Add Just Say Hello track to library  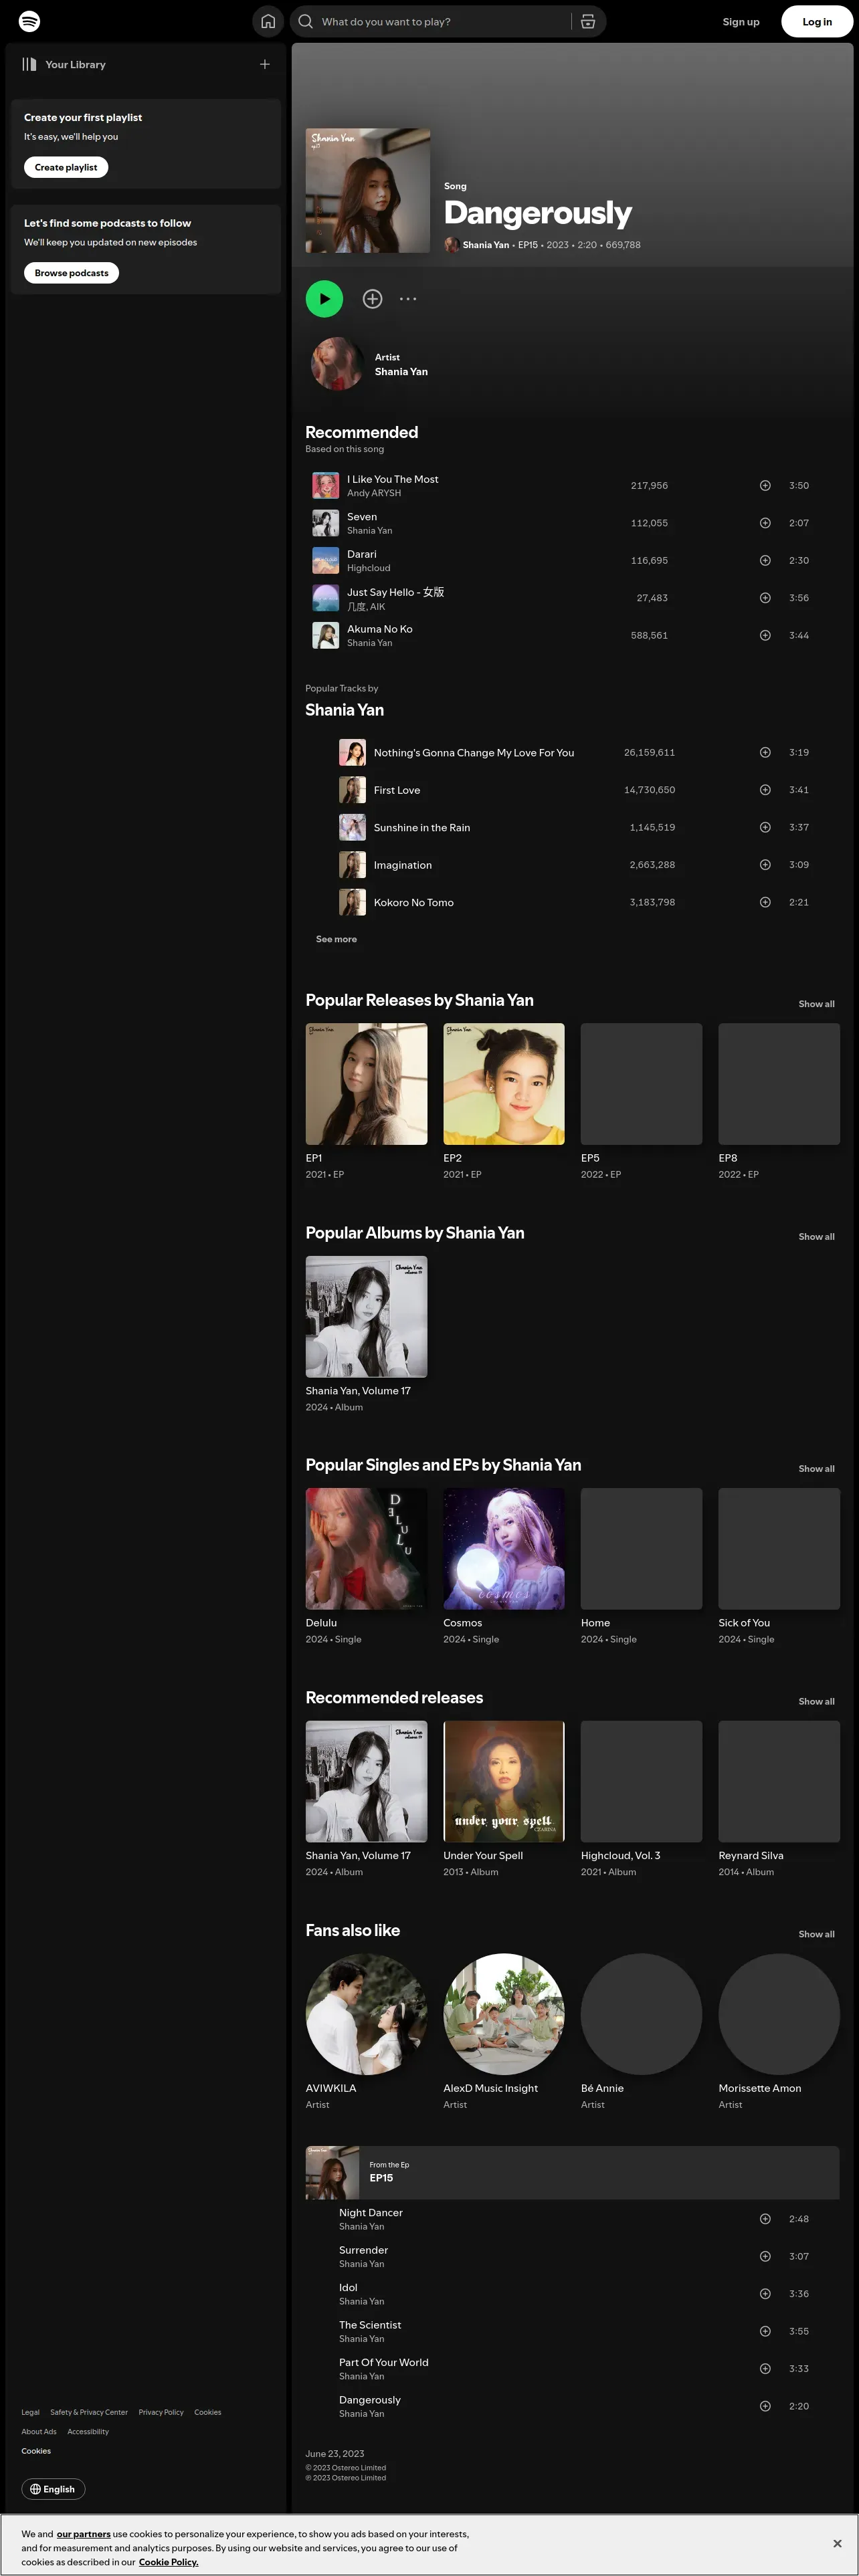coord(765,598)
